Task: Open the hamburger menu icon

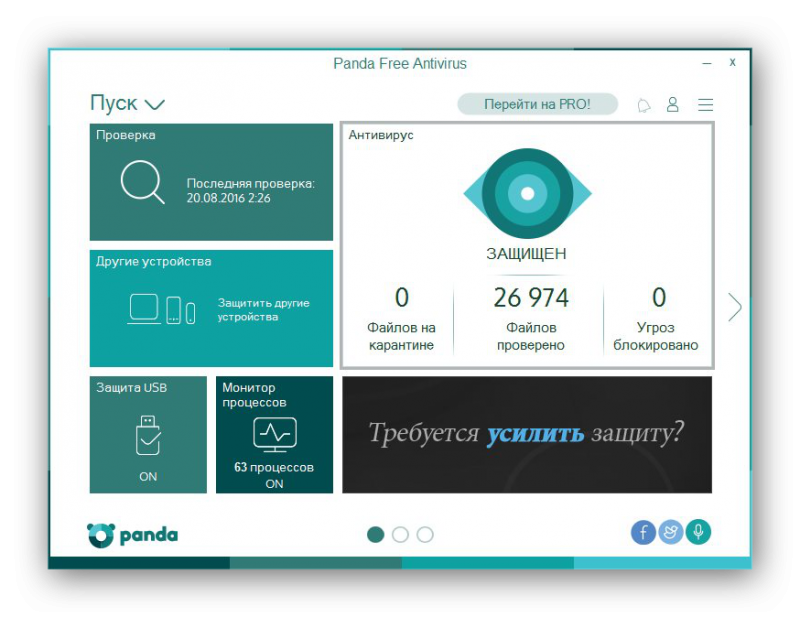Action: click(x=706, y=105)
